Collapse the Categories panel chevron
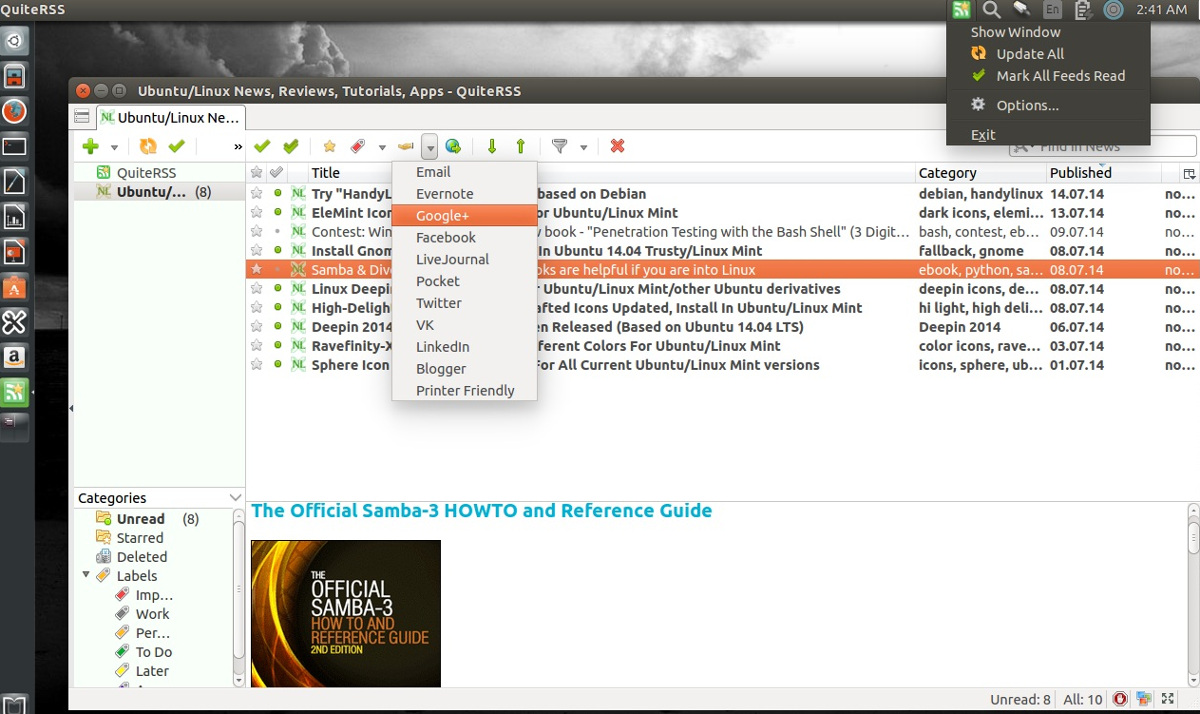 (235, 498)
